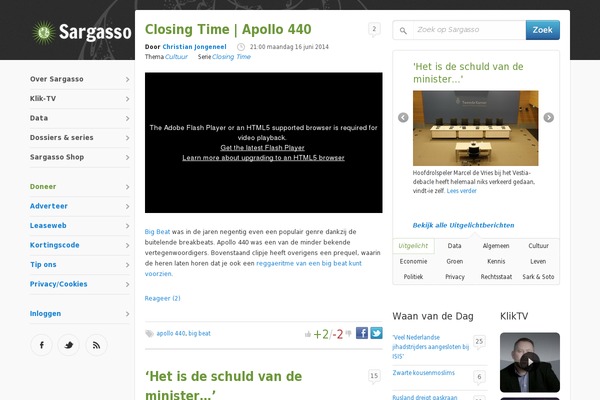Select the Groen category tab

tap(455, 261)
